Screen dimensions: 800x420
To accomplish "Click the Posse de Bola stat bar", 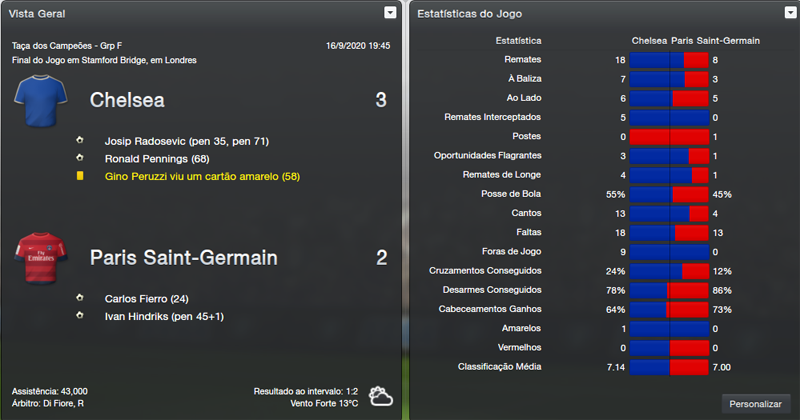I will tap(669, 195).
